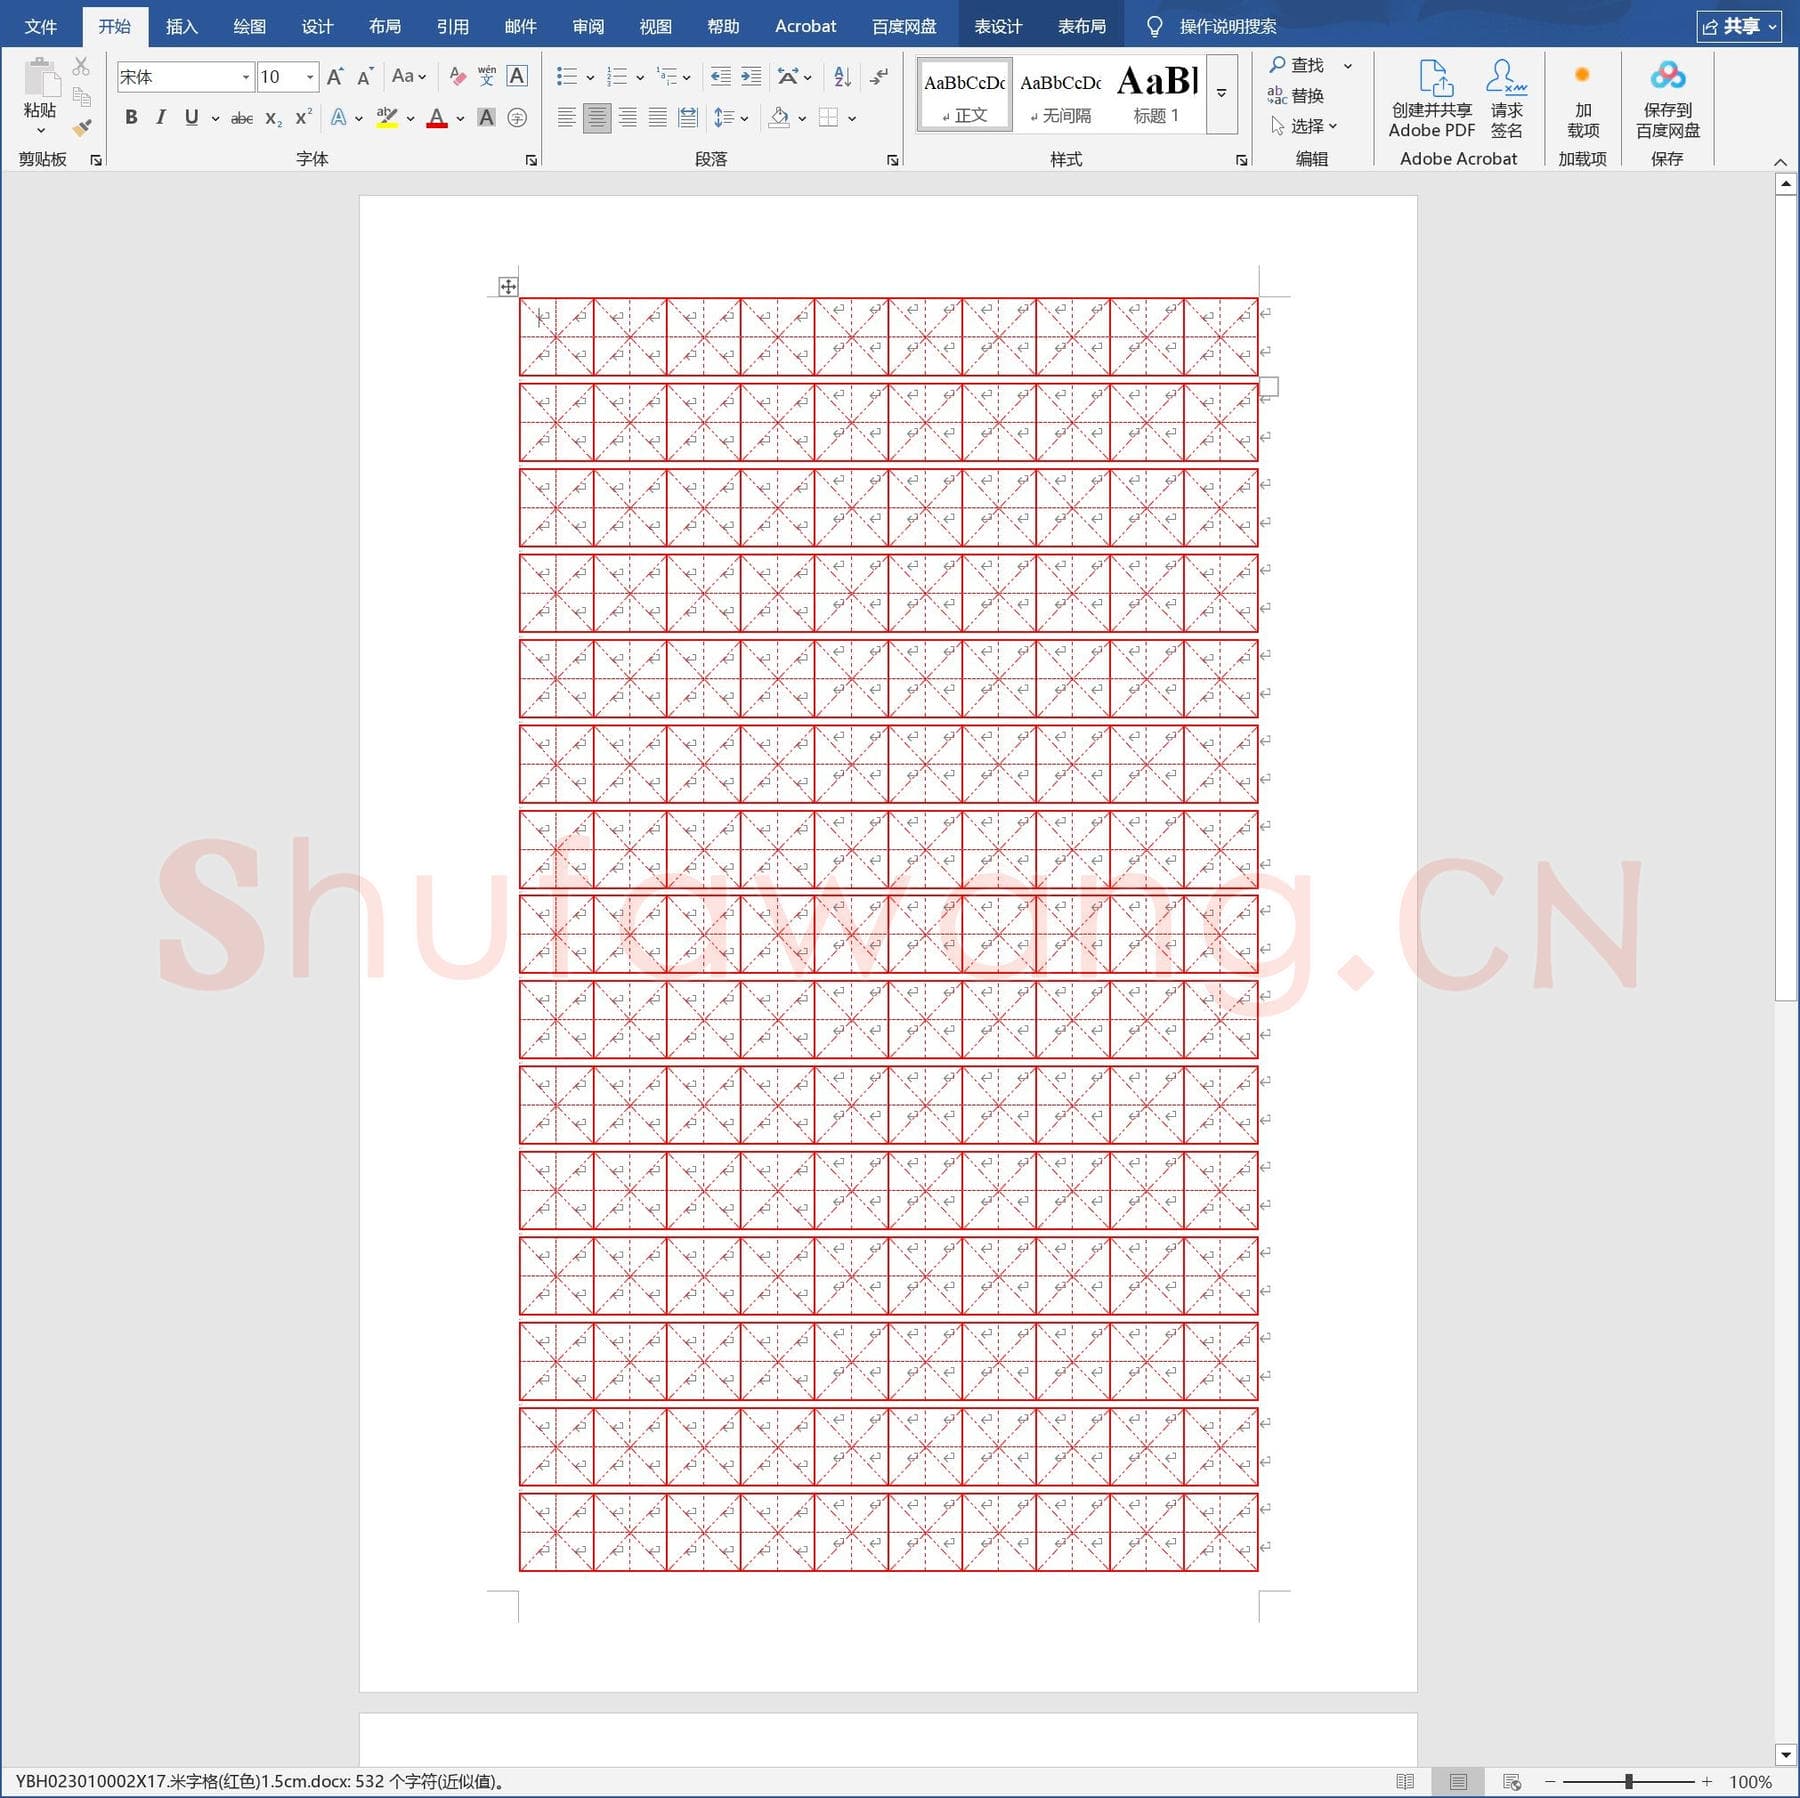Apply red font color
Screen dimensions: 1800x1798
(x=437, y=118)
